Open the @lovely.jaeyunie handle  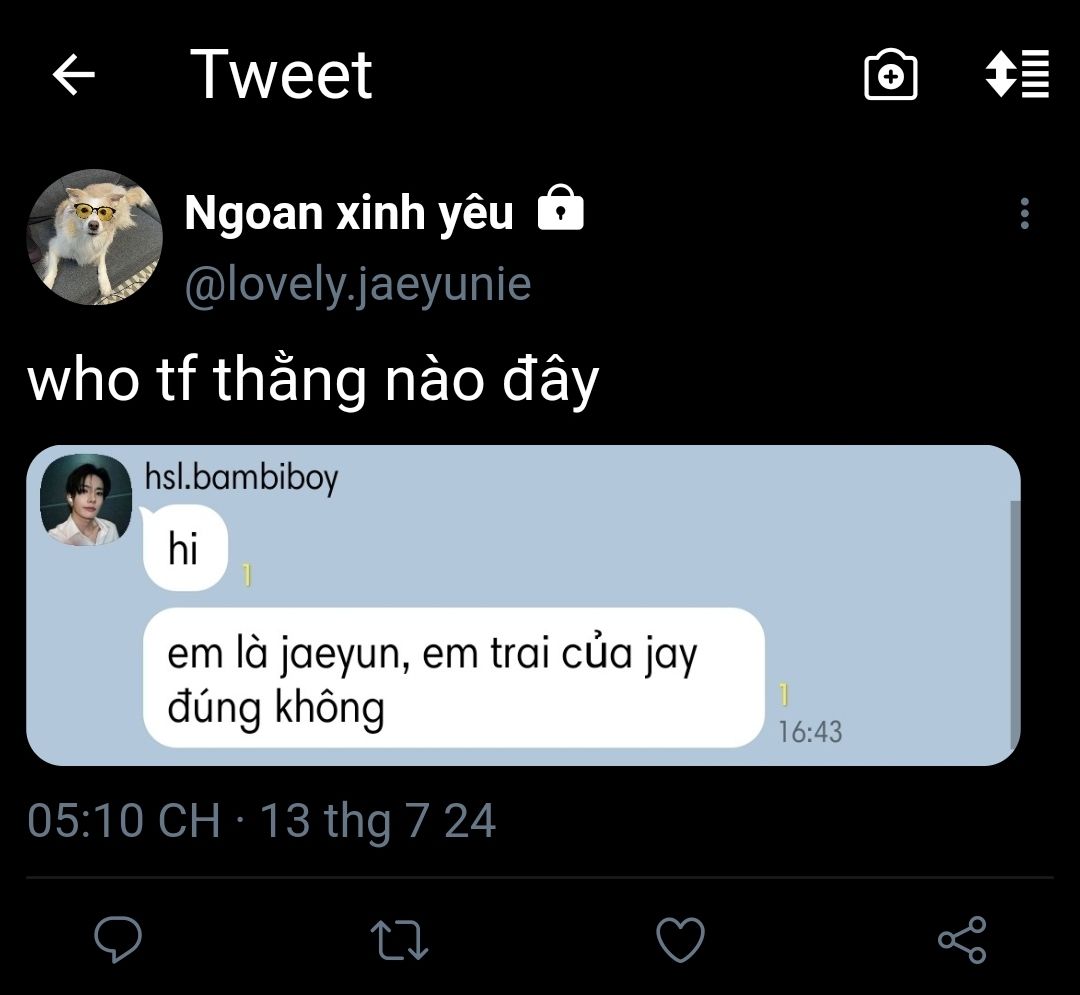(x=358, y=284)
